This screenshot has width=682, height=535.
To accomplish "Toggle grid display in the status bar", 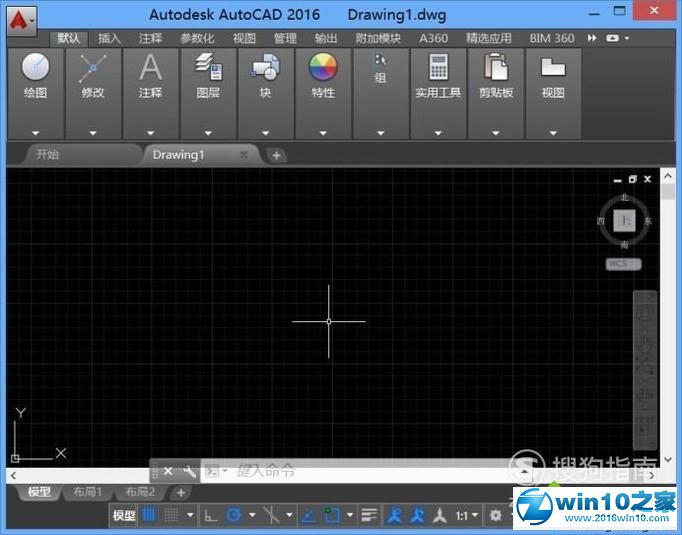I will [149, 515].
